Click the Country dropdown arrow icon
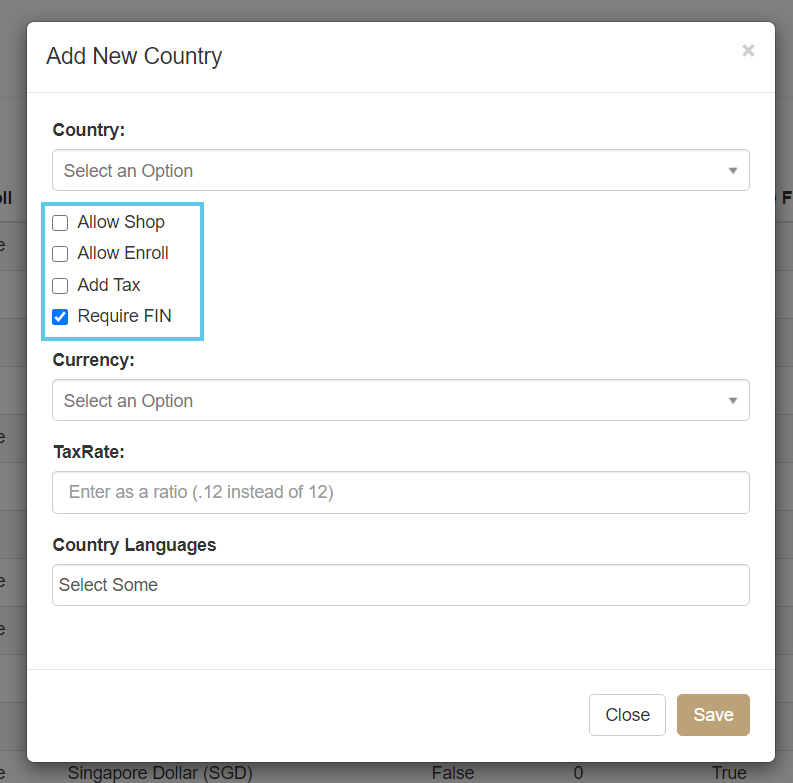 click(x=733, y=171)
